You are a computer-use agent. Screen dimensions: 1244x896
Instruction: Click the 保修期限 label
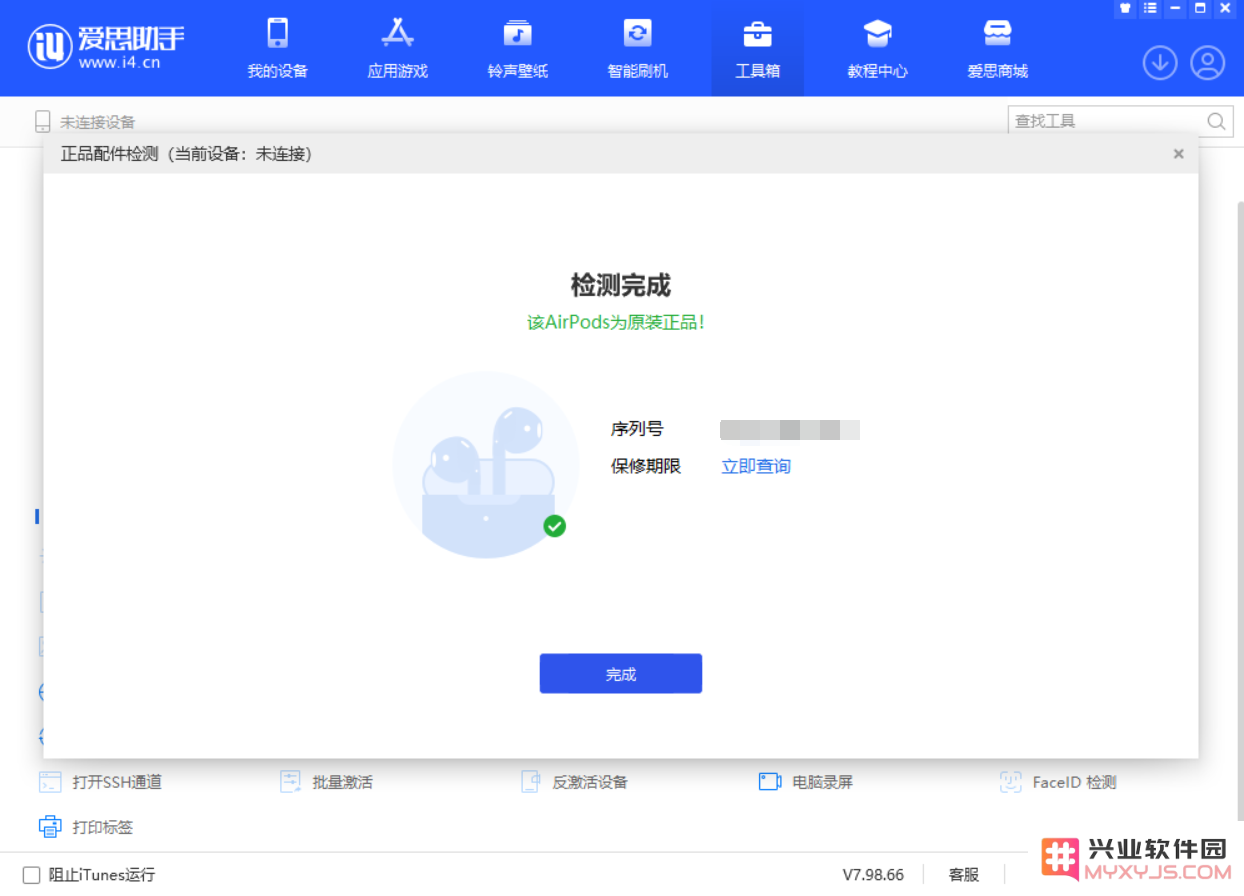pos(646,466)
